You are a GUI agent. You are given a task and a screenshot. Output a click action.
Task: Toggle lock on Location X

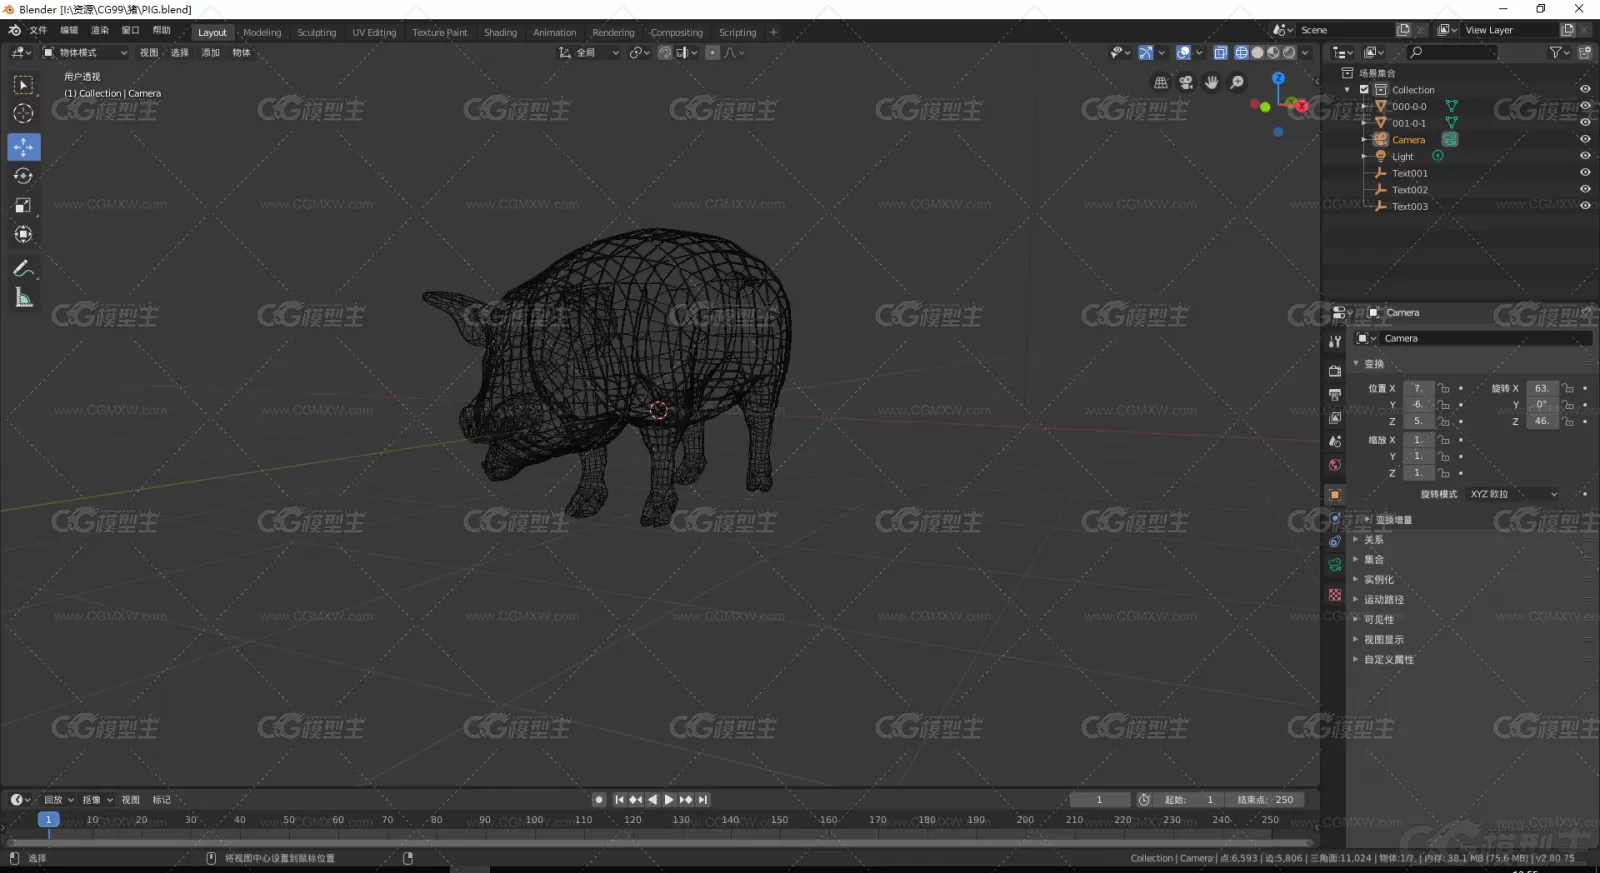(x=1444, y=389)
